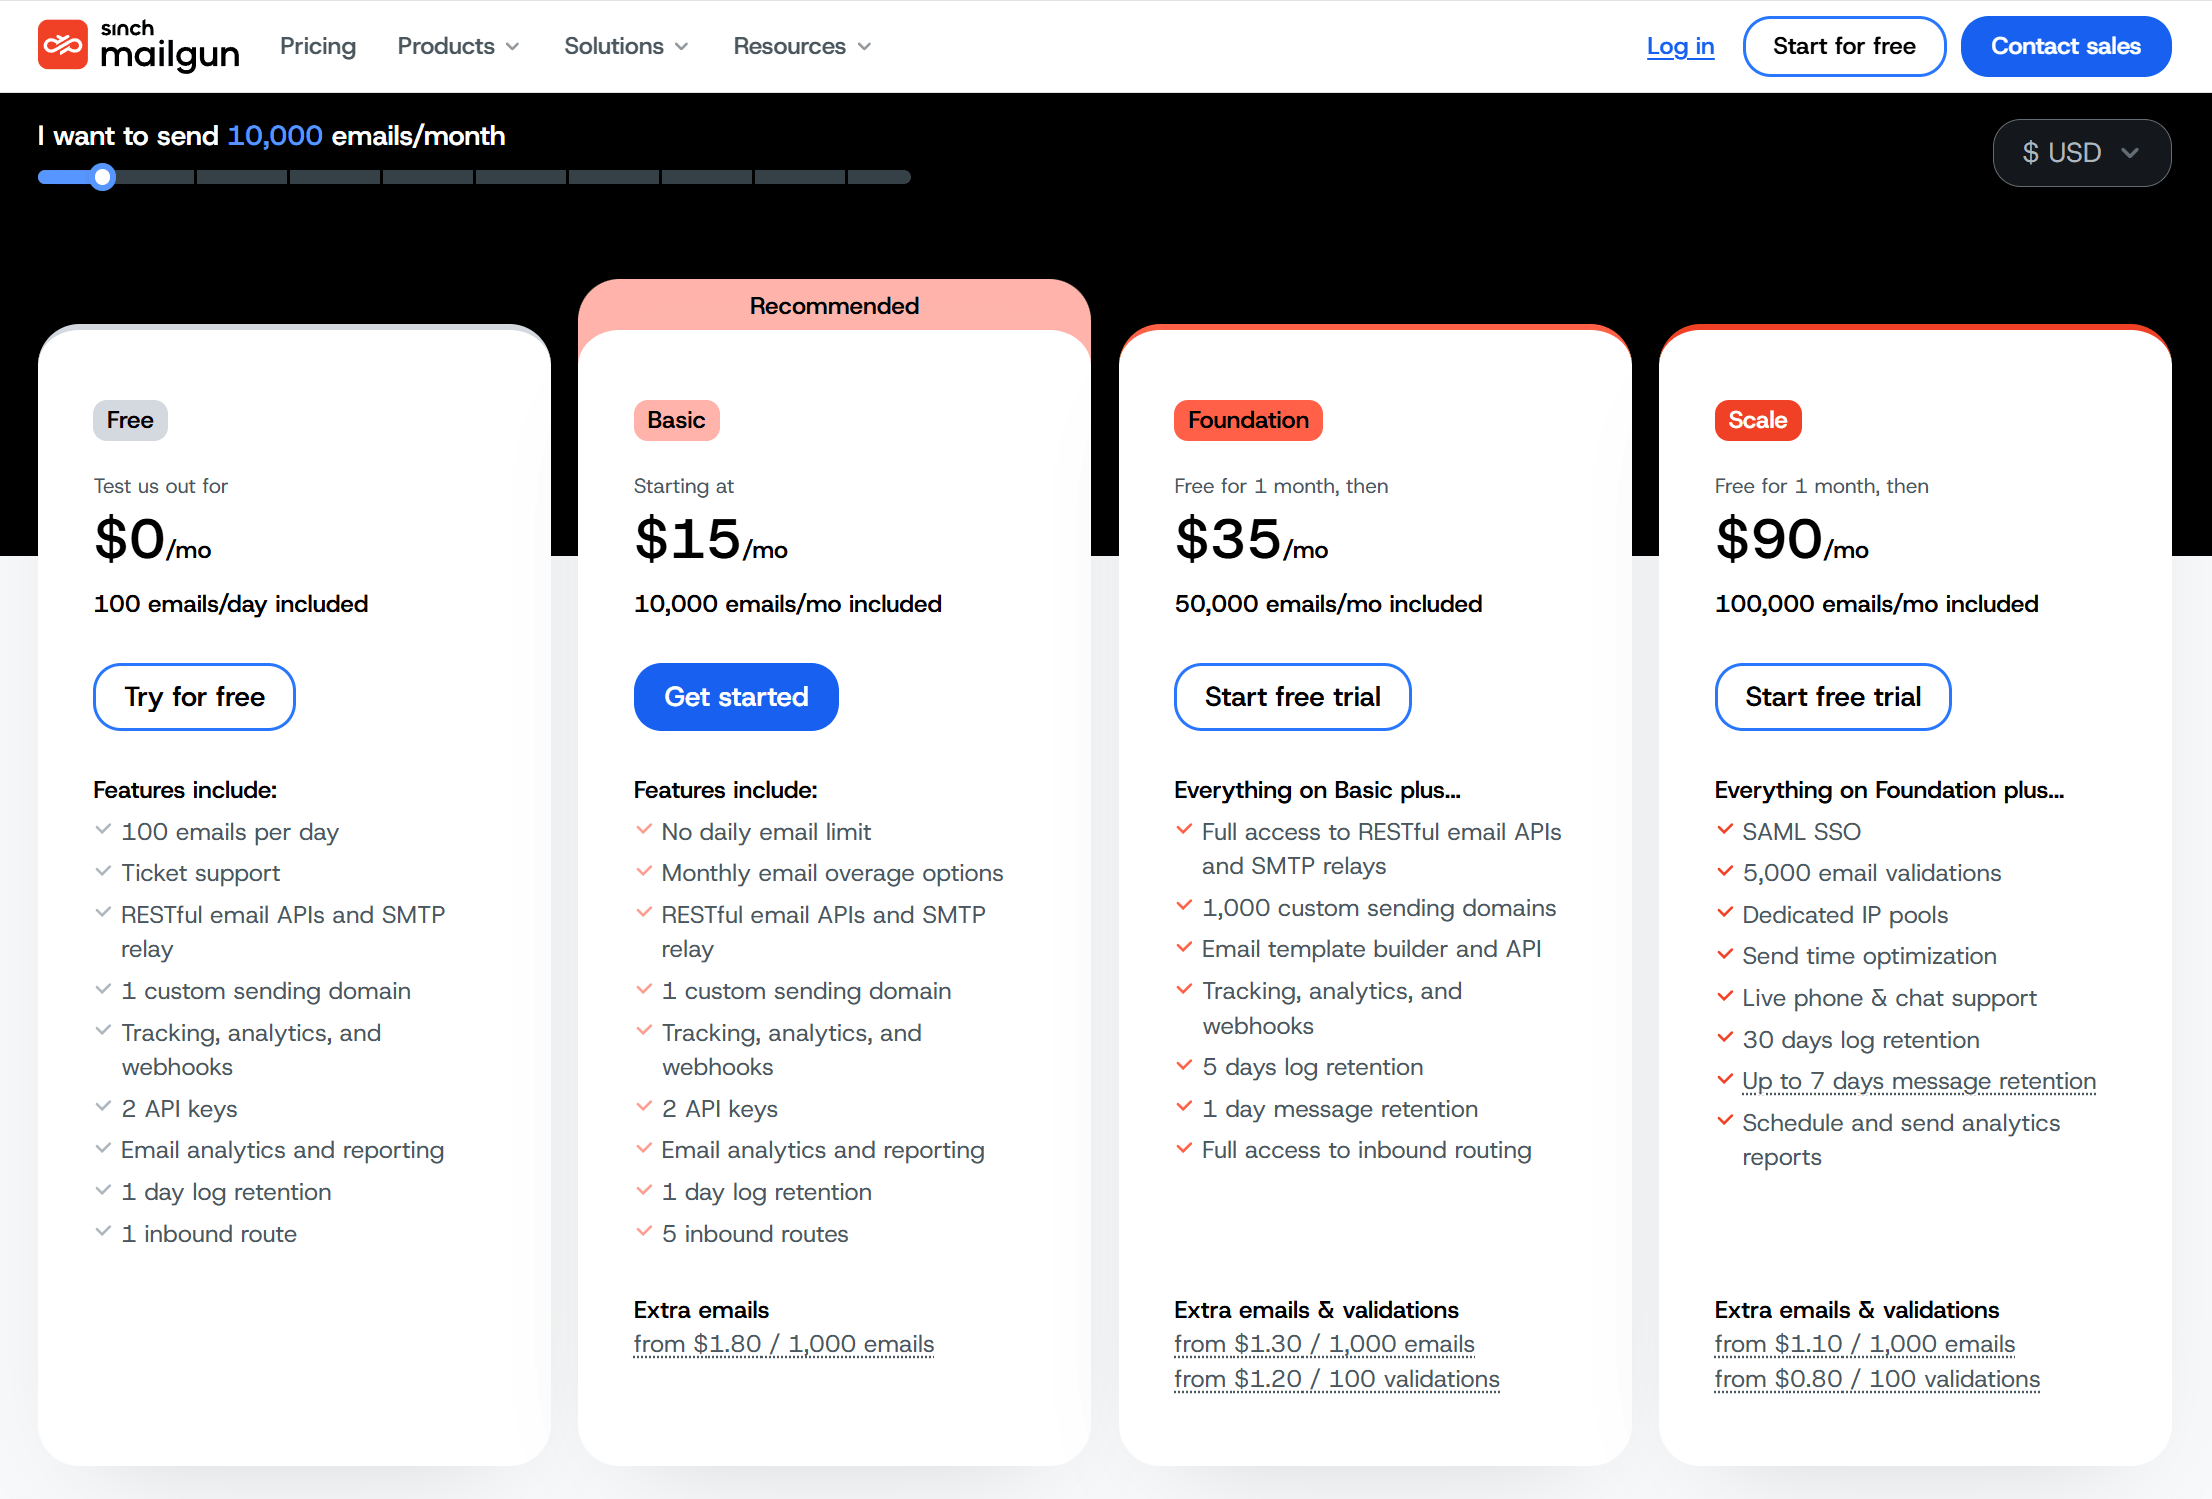
Task: Click Everything on Foundation plus heading
Action: tap(1889, 790)
